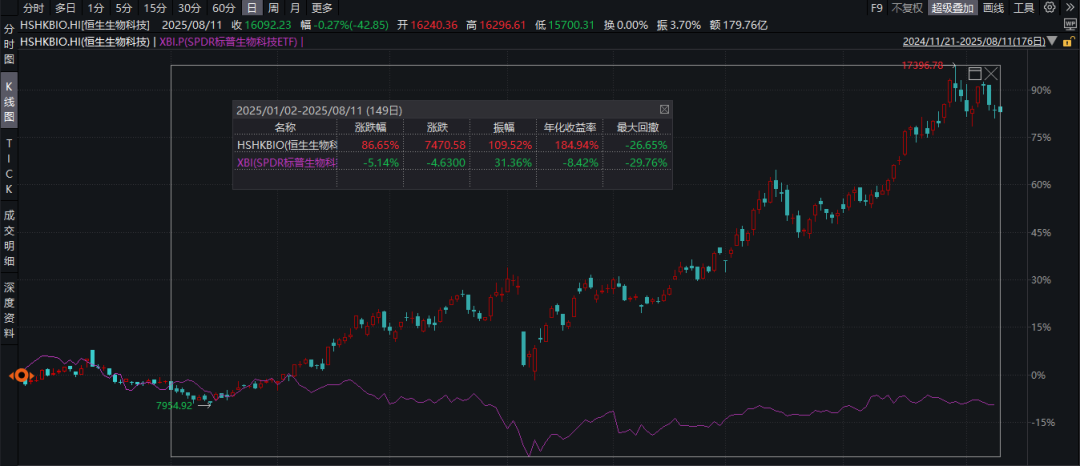1080x466 pixels.
Task: Open the 更多 periods dropdown
Action: [322, 8]
